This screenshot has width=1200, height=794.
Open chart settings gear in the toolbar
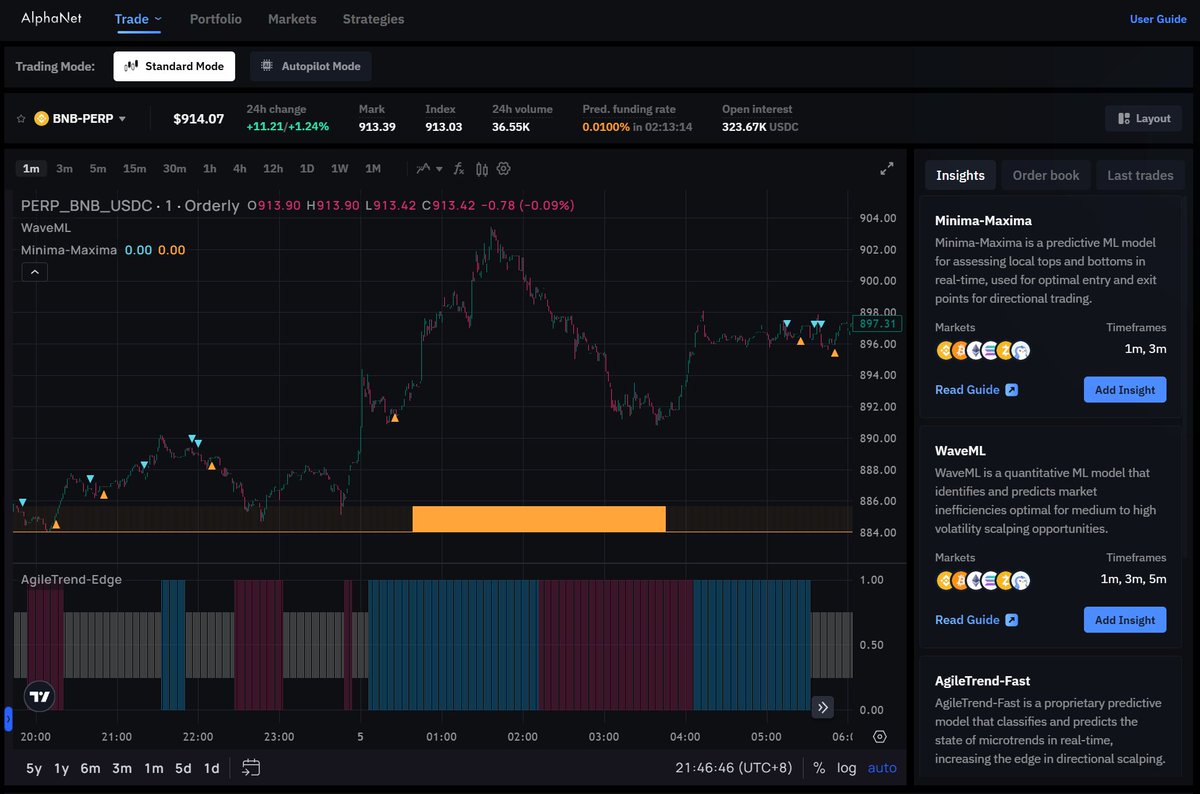click(x=504, y=169)
